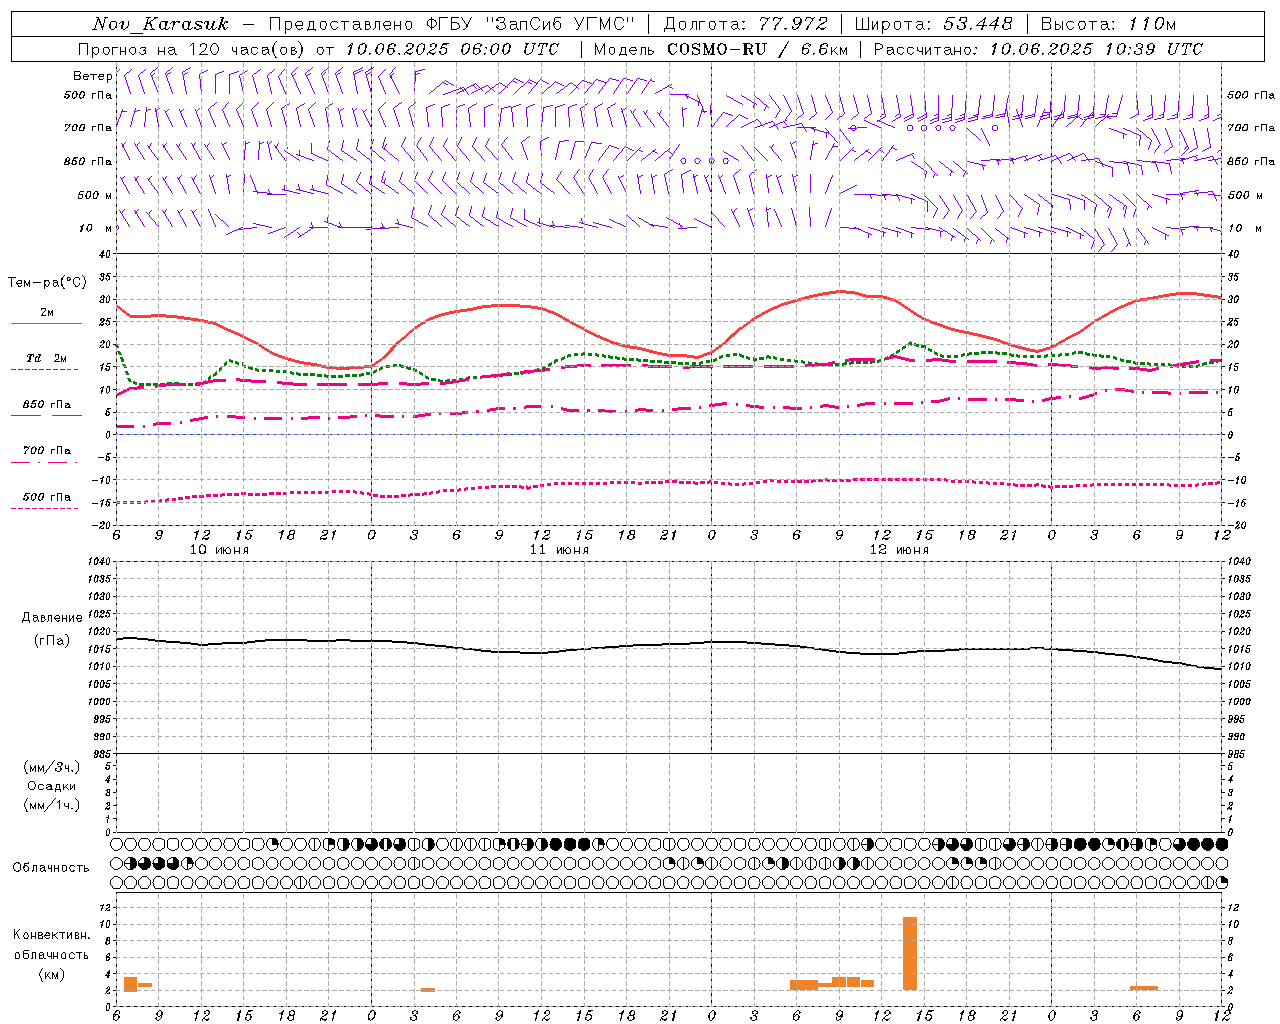
Task: Click the calculated time 10.06.2025 10:39 UTC
Action: click(x=1096, y=49)
